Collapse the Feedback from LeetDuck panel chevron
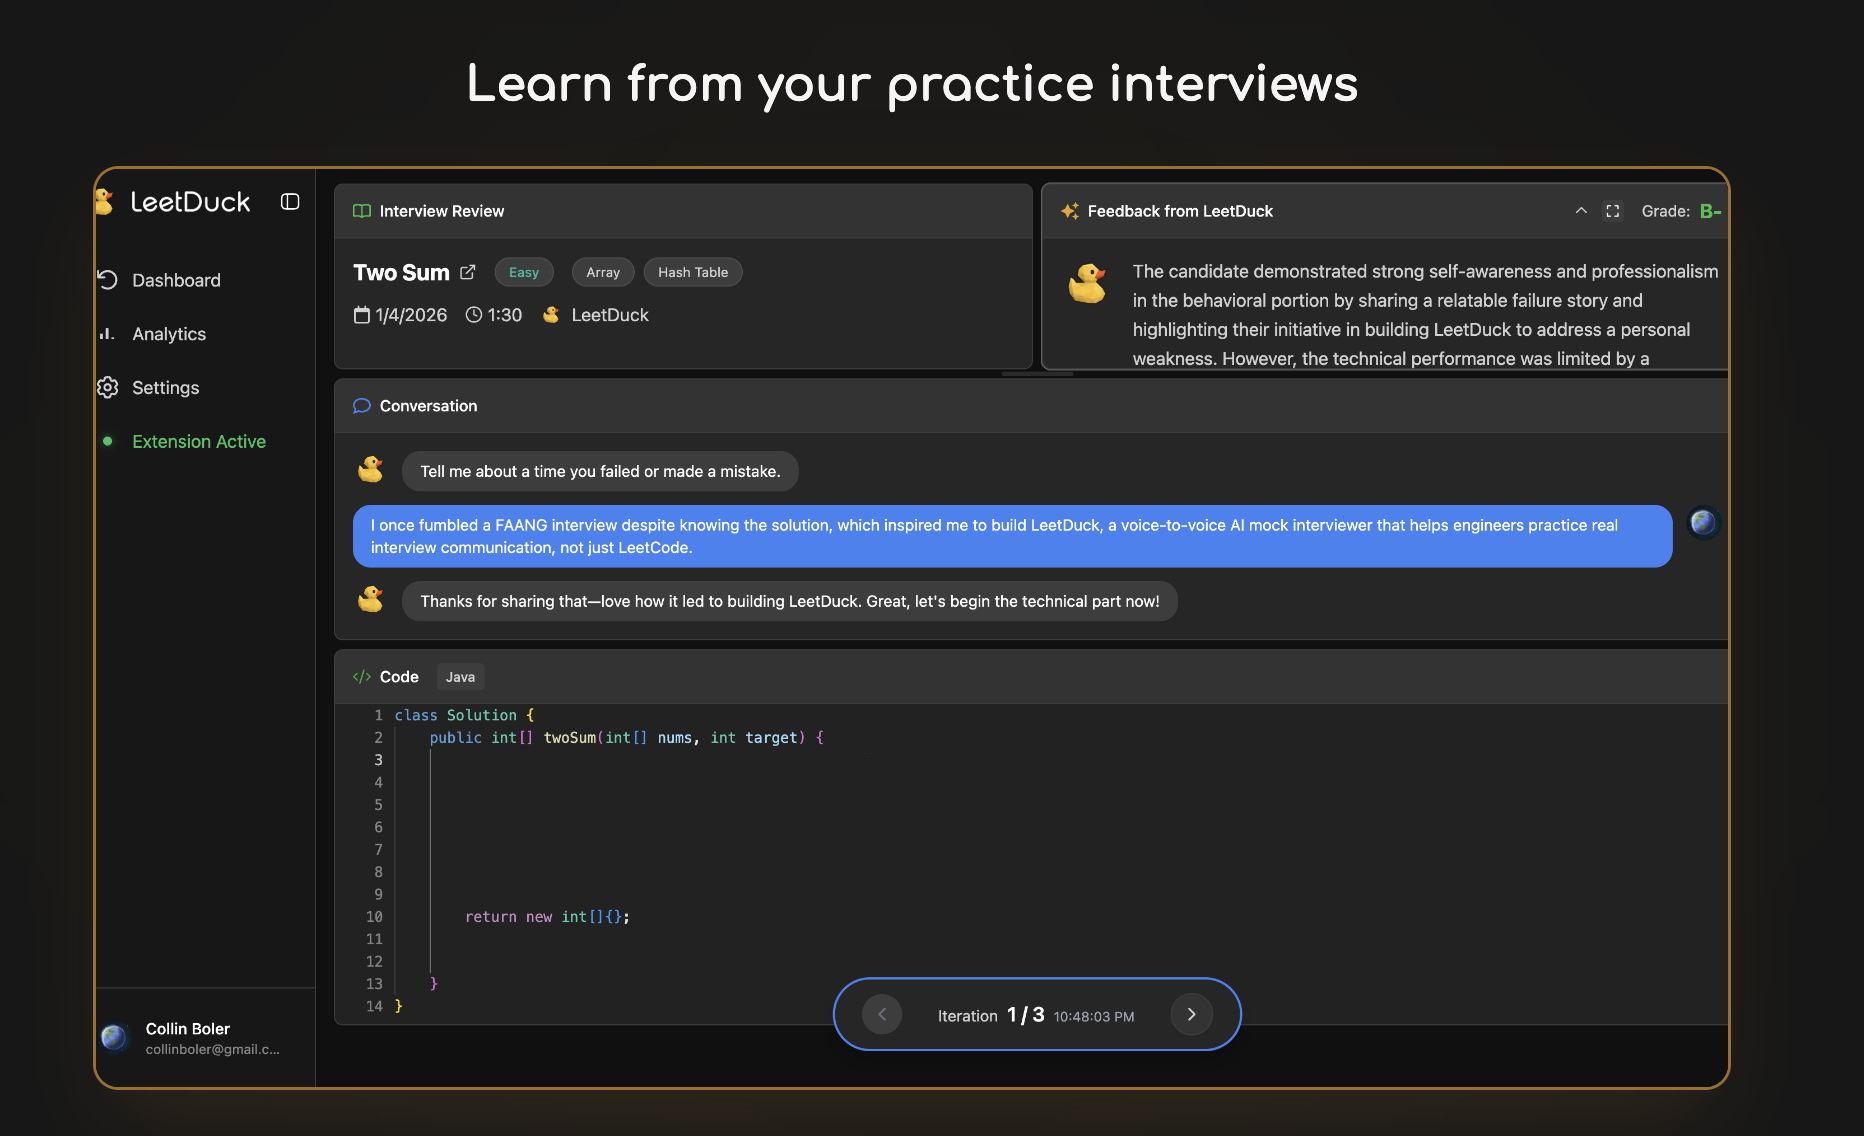This screenshot has width=1864, height=1136. pyautogui.click(x=1581, y=211)
